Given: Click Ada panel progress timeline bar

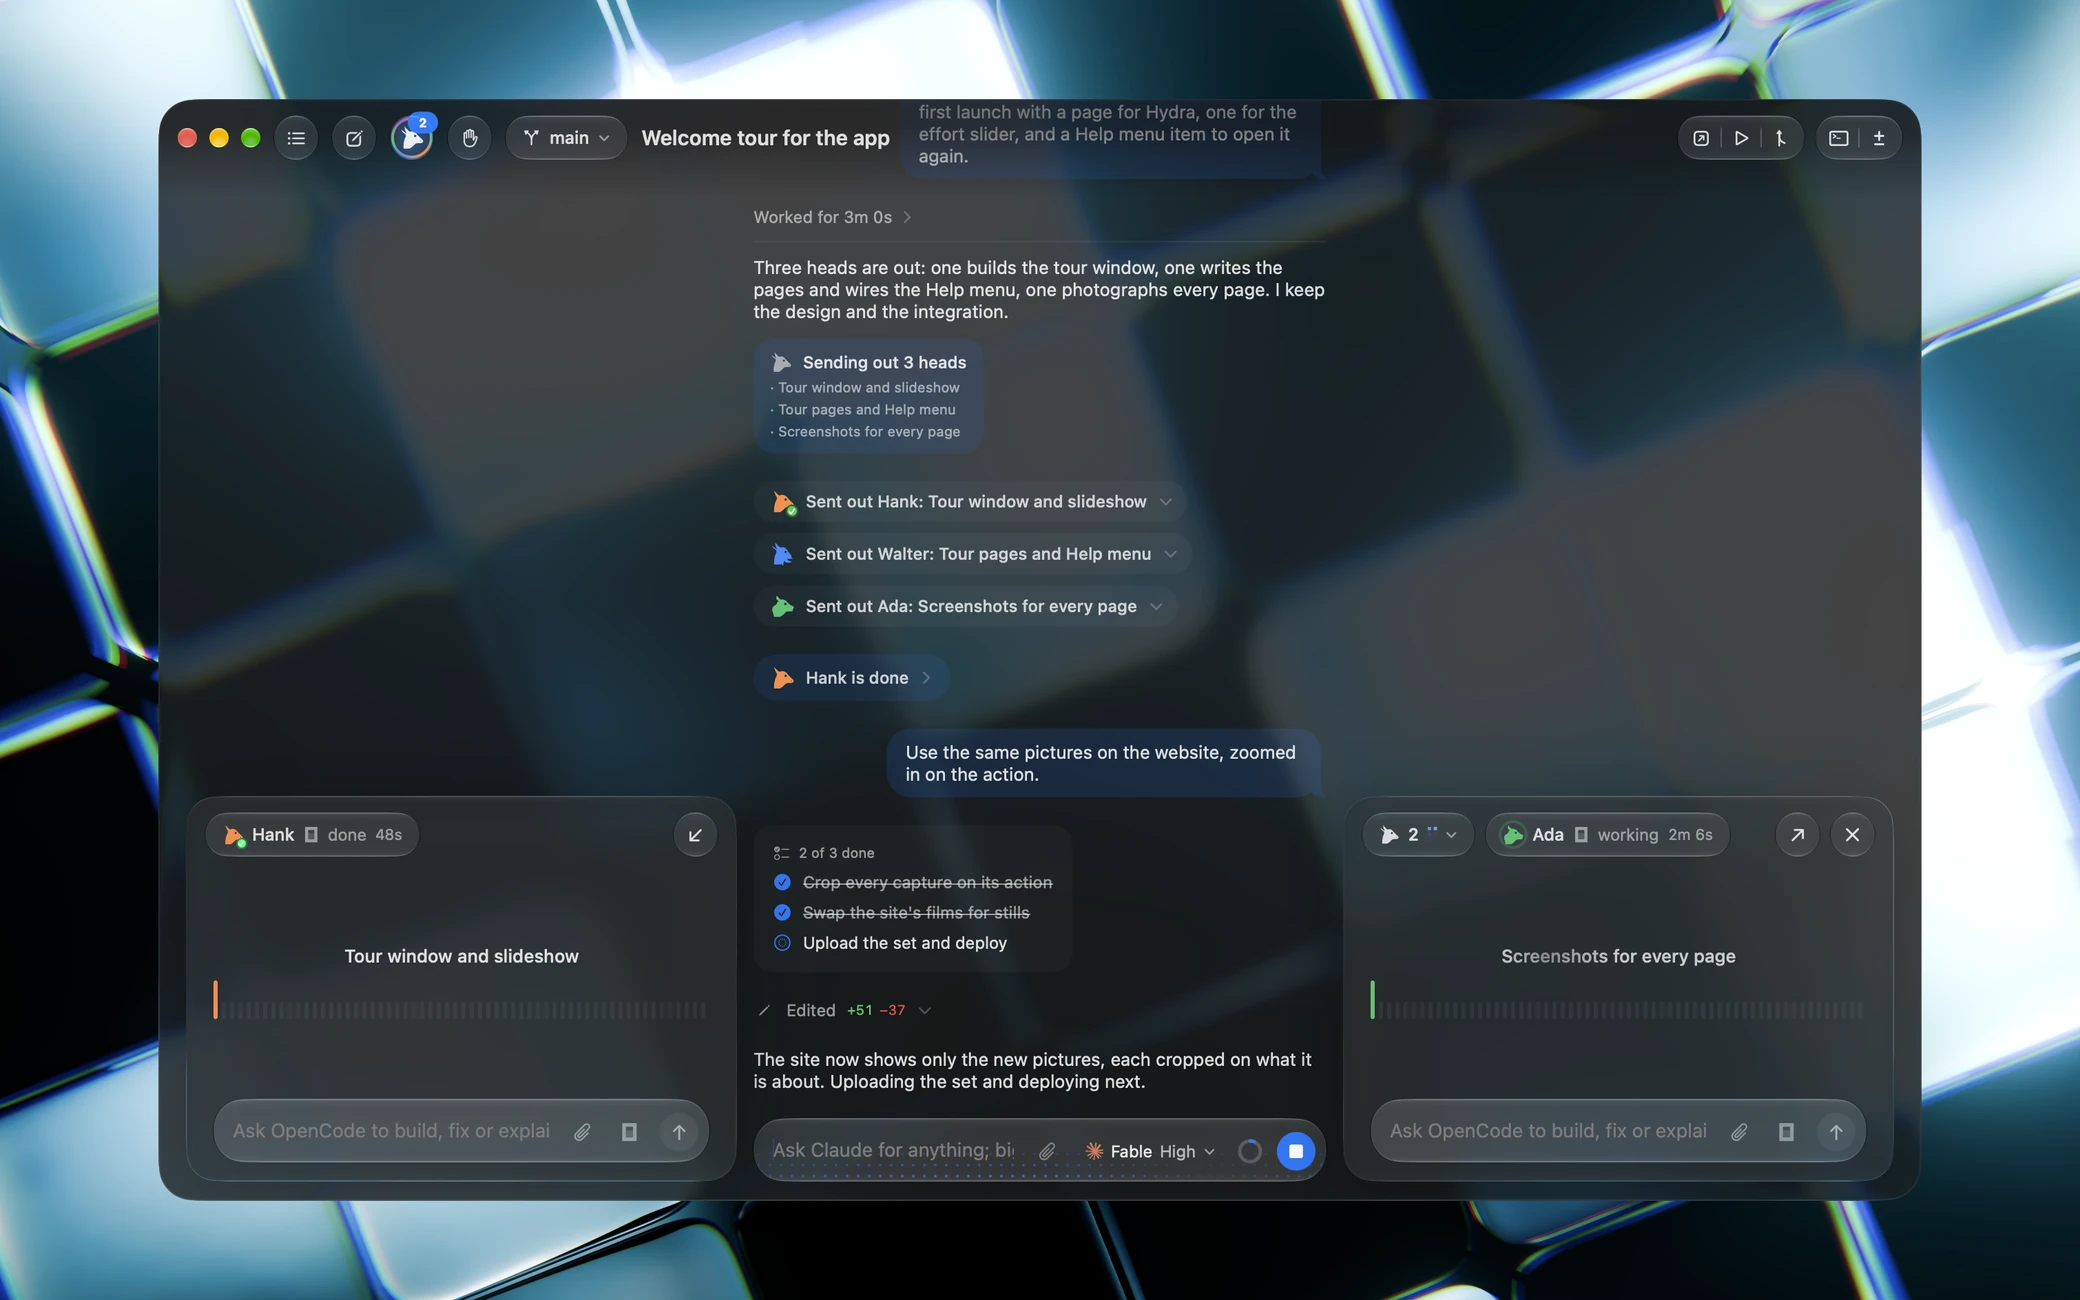Looking at the screenshot, I should [x=1617, y=1002].
